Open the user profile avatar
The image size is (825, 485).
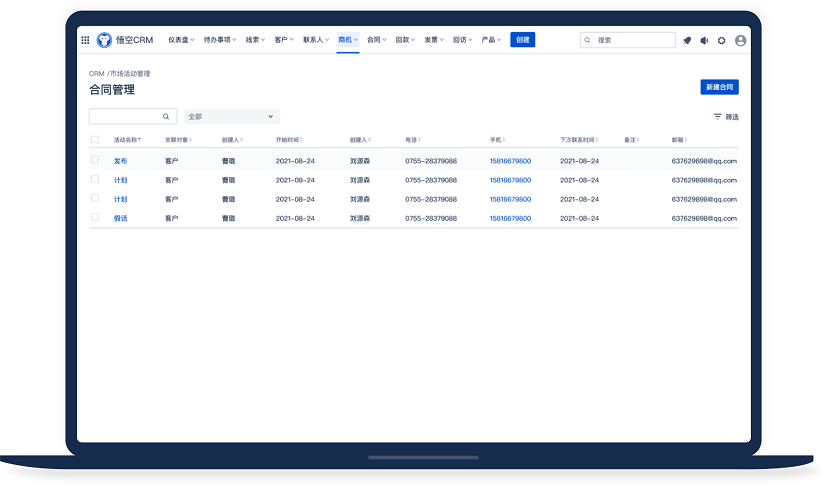click(740, 40)
